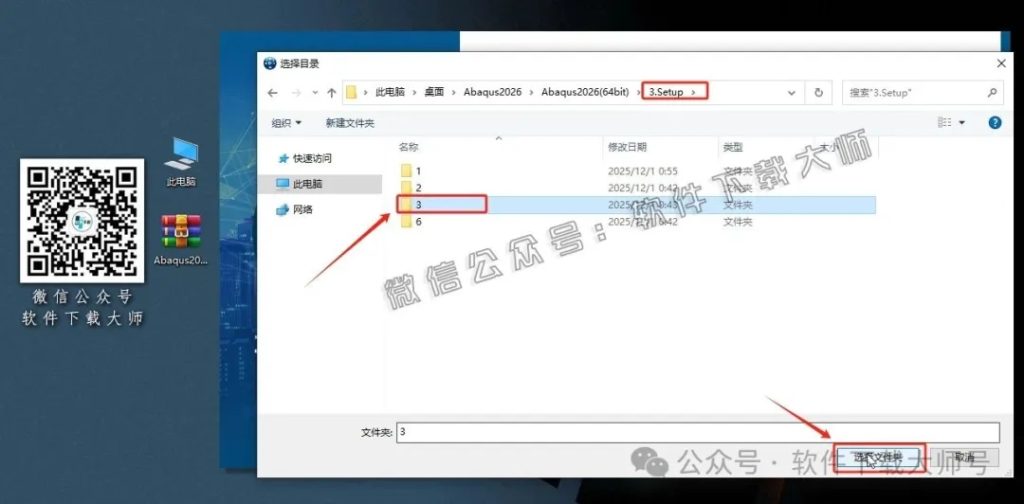Viewport: 1024px width, 504px height.
Task: Select folder 2 in the list
Action: coord(636,188)
